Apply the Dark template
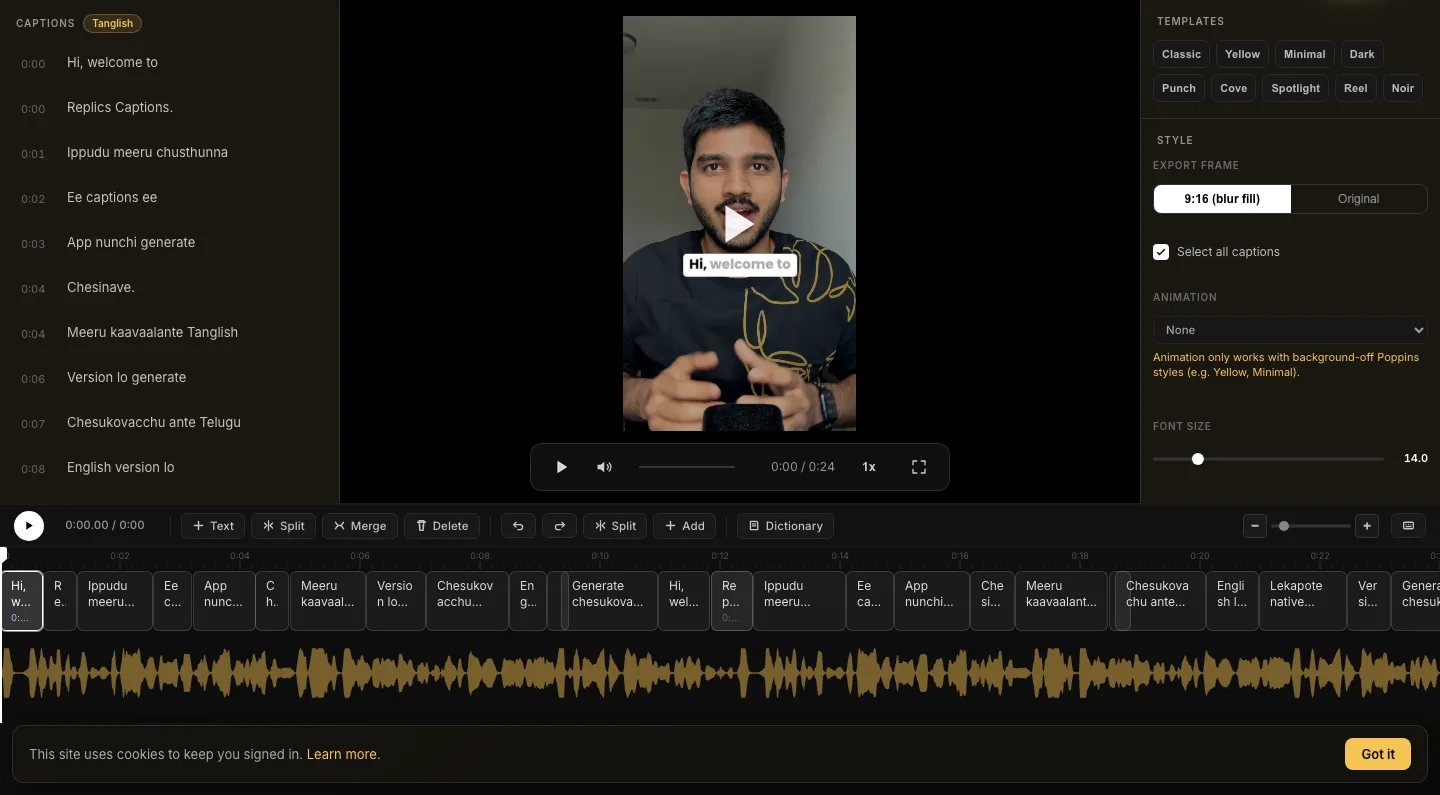Image resolution: width=1440 pixels, height=795 pixels. coord(1362,54)
